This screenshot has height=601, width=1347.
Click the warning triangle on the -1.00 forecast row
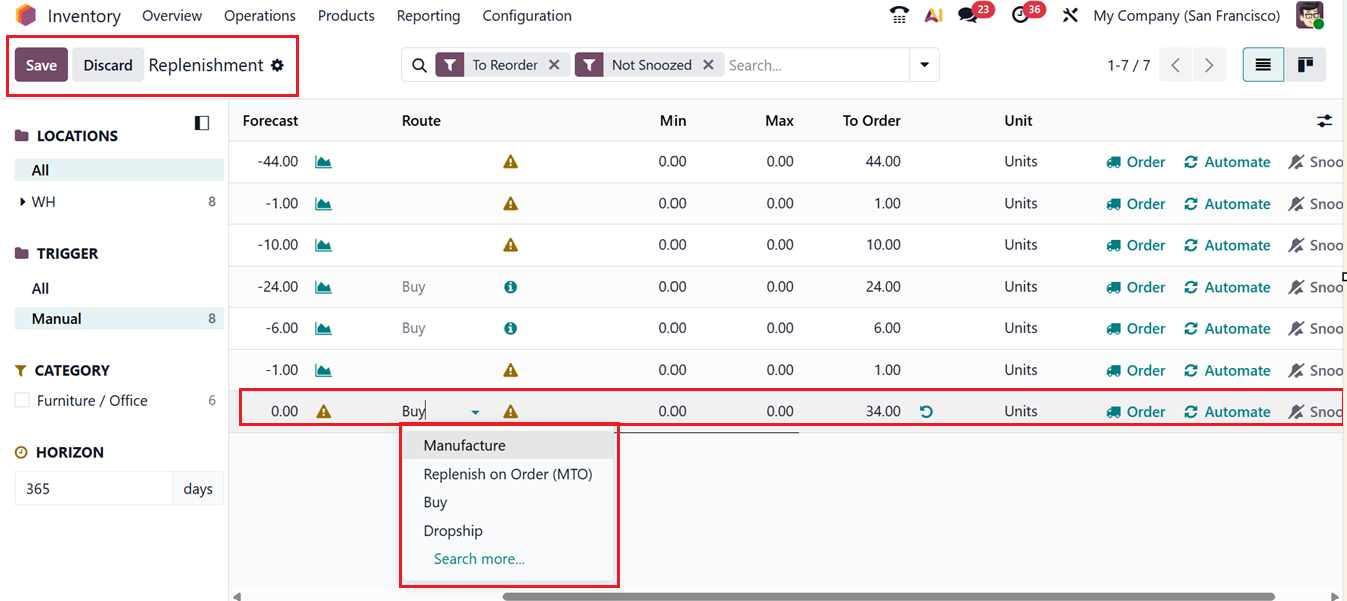tap(510, 203)
